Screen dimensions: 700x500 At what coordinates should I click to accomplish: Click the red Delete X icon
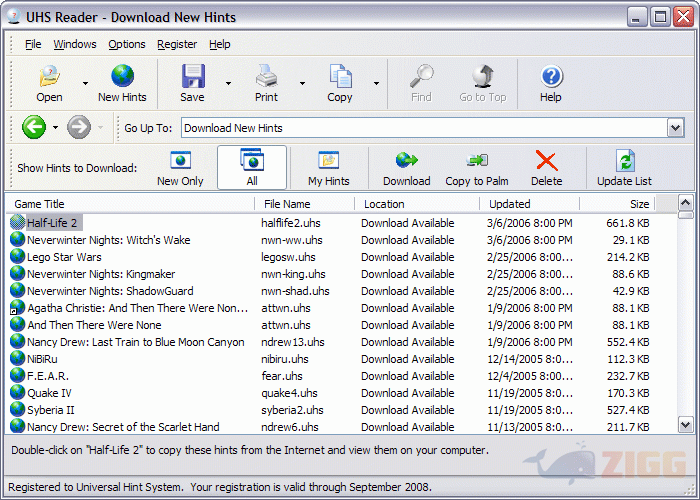click(x=547, y=161)
